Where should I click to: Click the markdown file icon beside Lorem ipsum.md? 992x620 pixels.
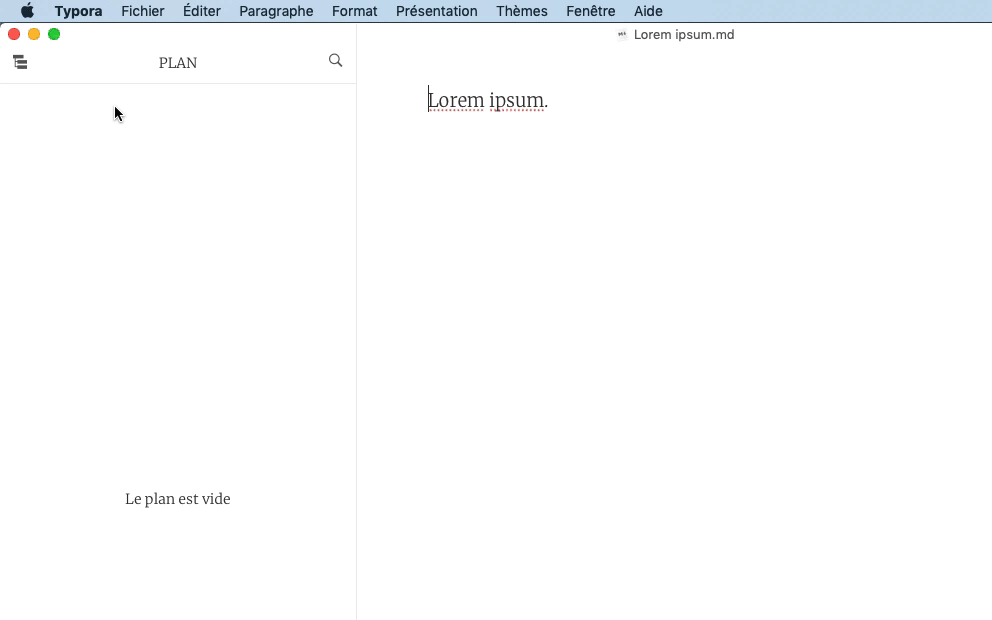620,34
